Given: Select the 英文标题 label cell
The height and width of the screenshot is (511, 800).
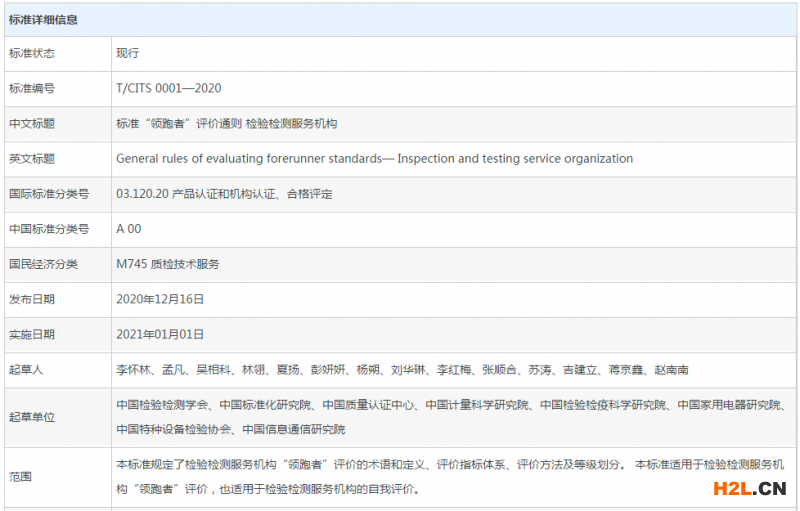Looking at the screenshot, I should point(58,159).
